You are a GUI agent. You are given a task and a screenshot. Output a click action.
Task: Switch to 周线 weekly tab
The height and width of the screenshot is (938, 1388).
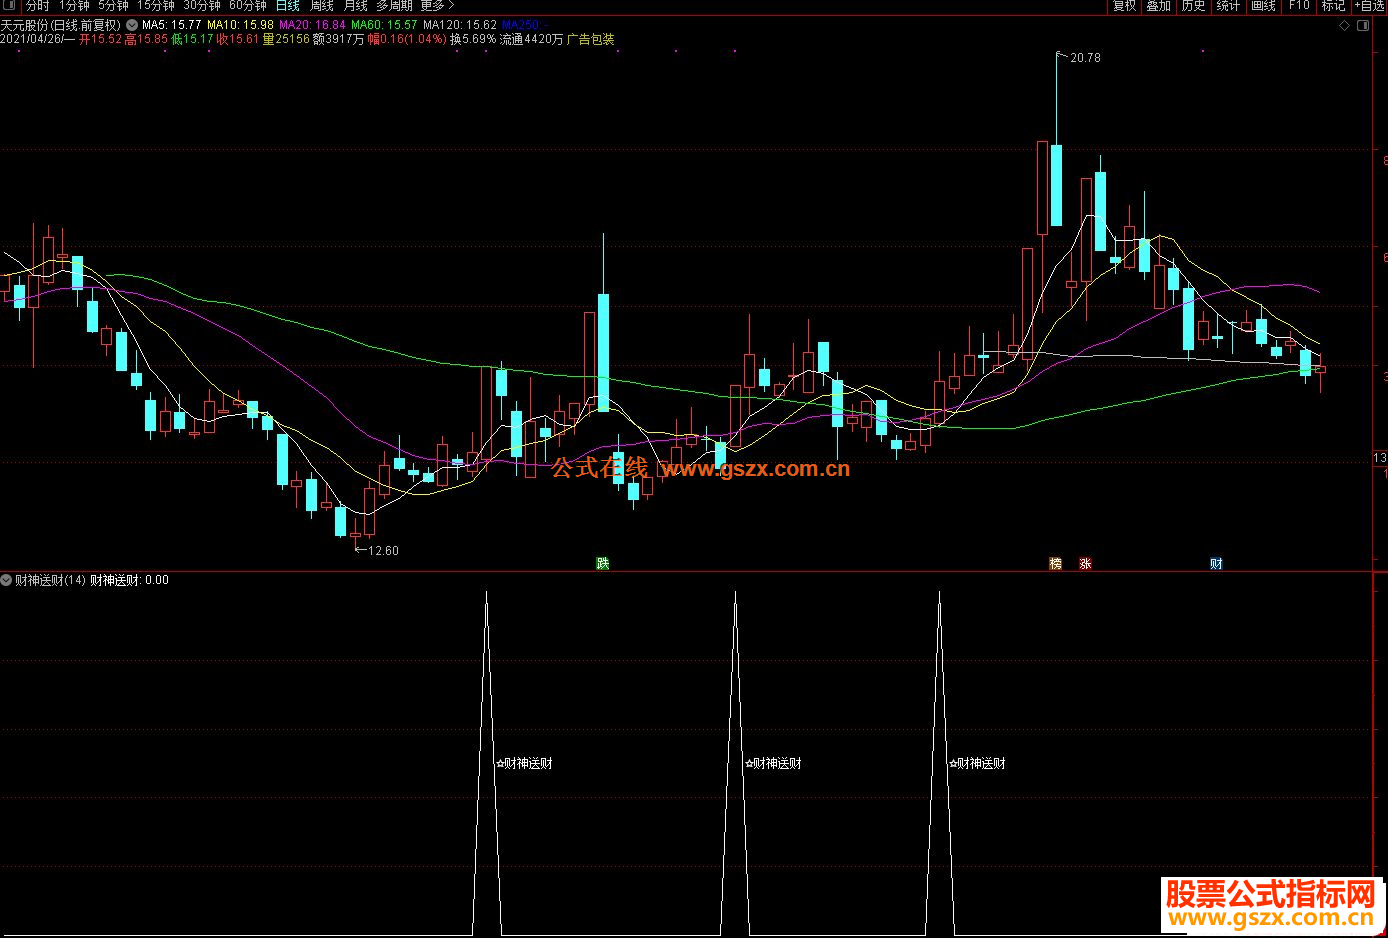coord(321,5)
